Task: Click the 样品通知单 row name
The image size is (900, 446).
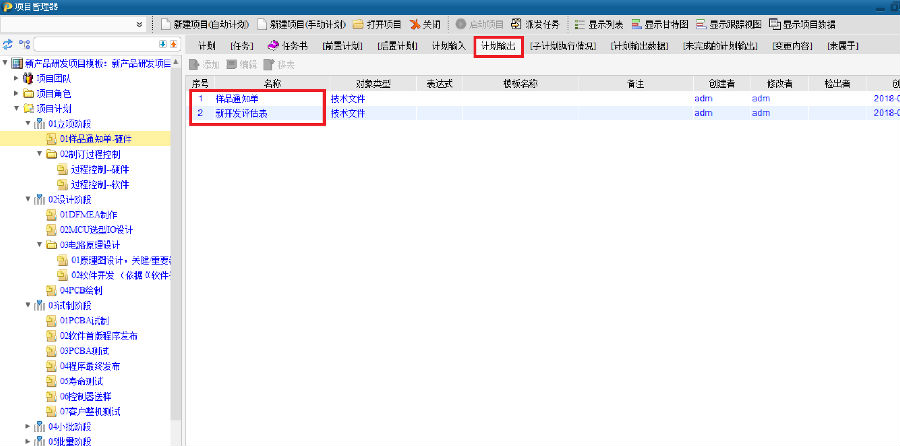Action: coord(236,99)
